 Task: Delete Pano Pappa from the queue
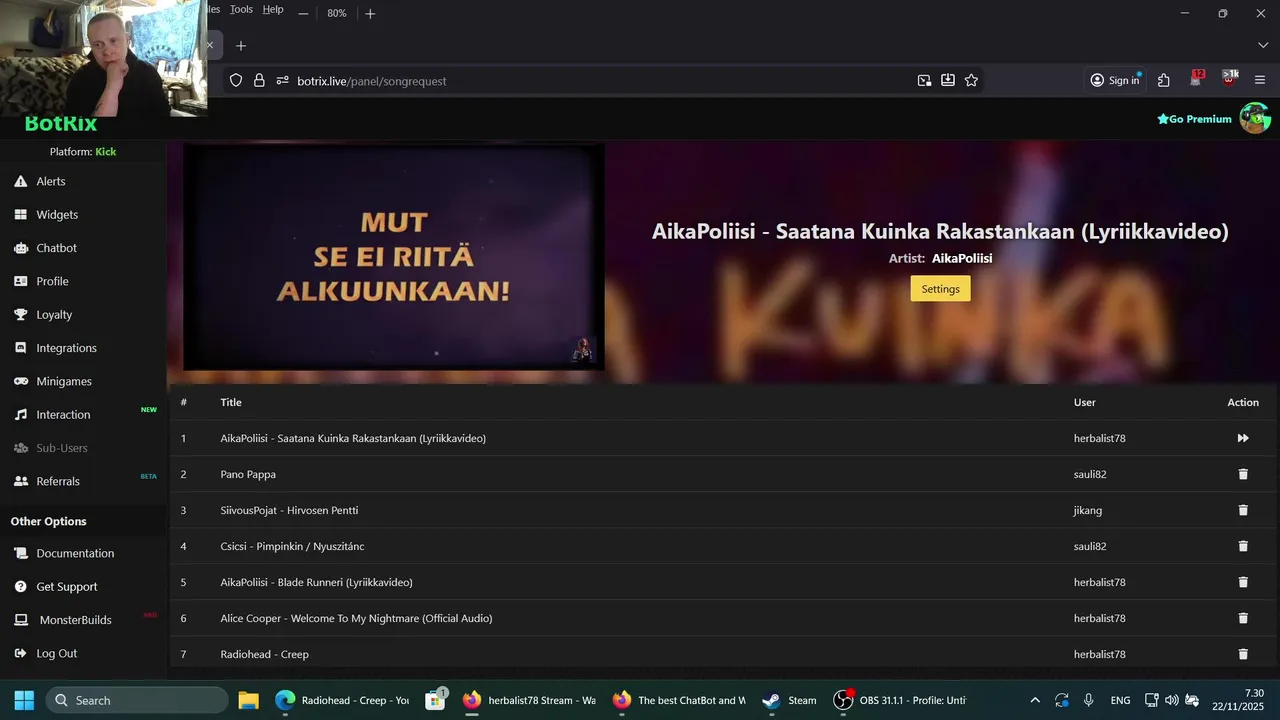point(1243,474)
